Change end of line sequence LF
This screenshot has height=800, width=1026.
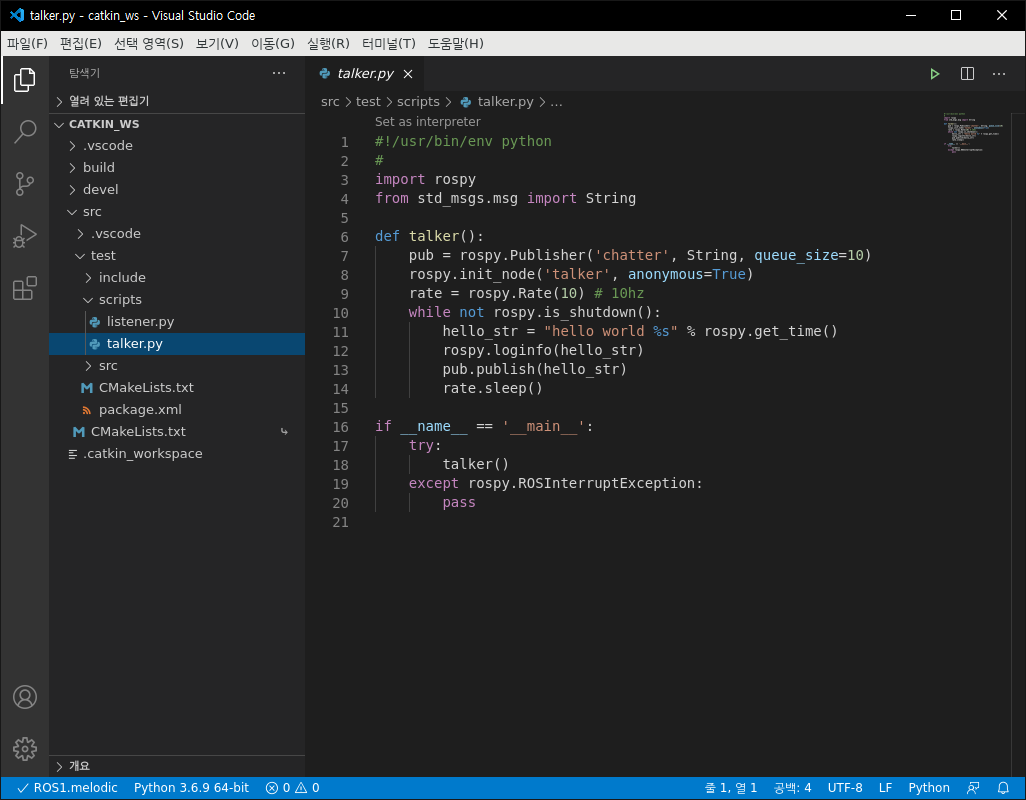885,788
